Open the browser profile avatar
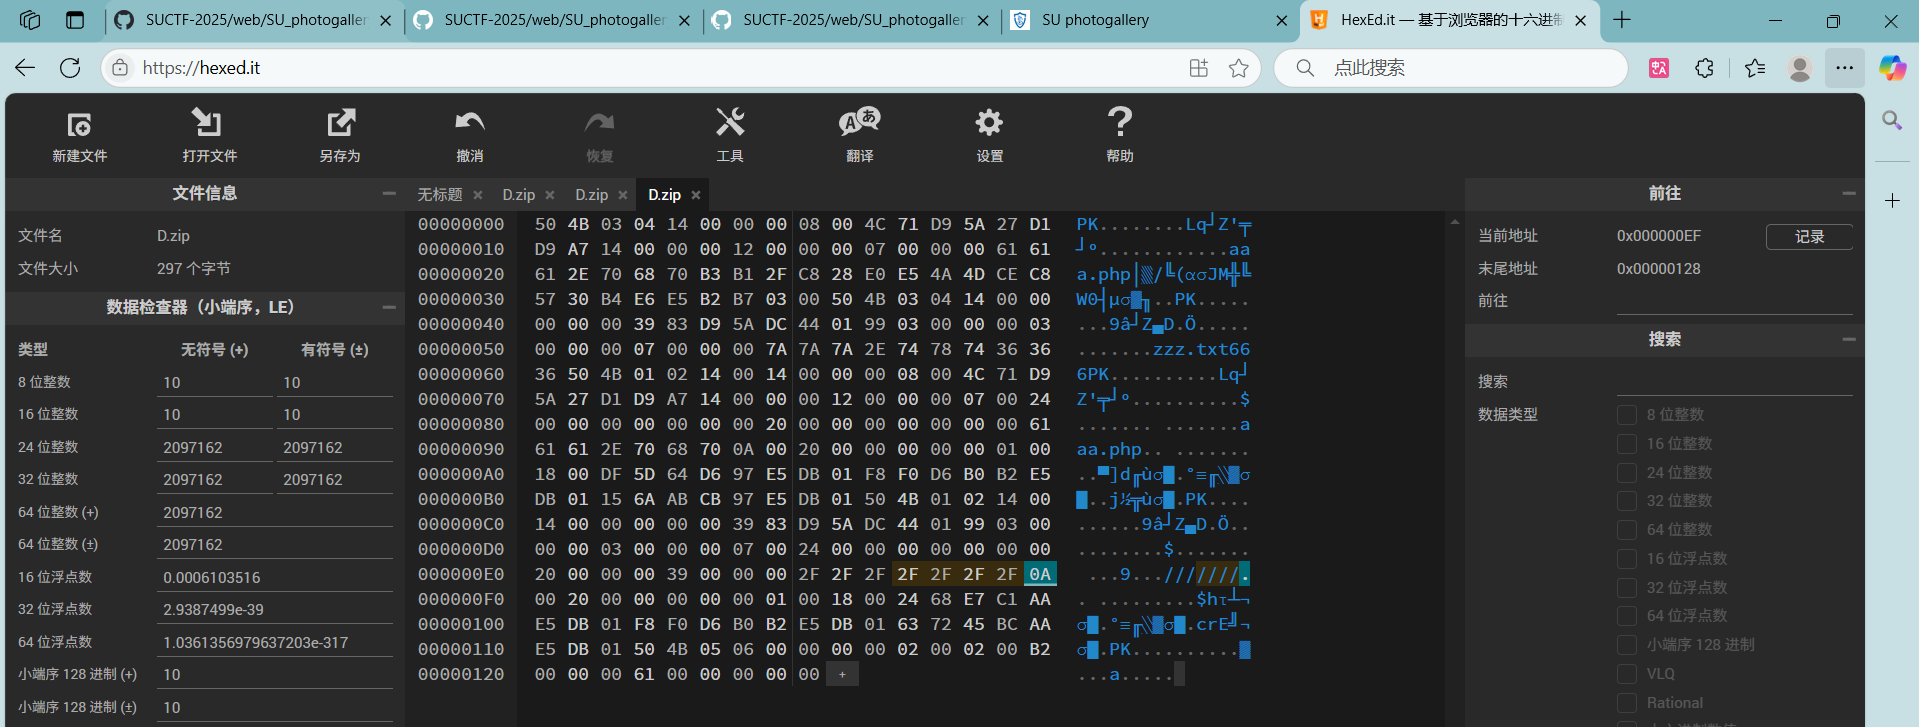1919x727 pixels. [1800, 68]
